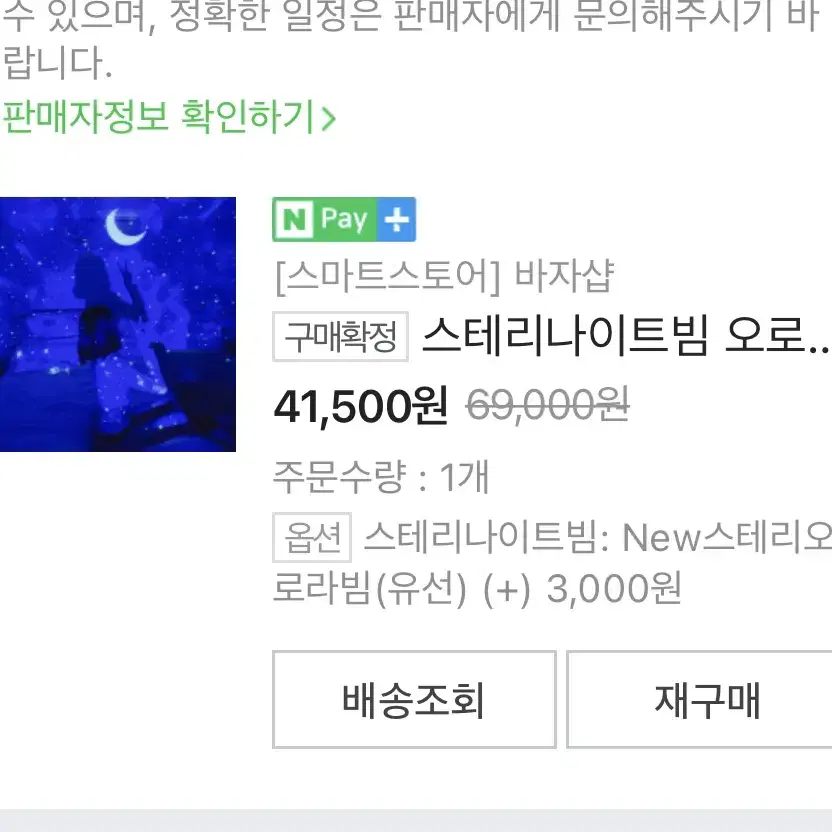Image resolution: width=832 pixels, height=832 pixels.
Task: Click the gray divider bar at the bottom
Action: (x=416, y=820)
